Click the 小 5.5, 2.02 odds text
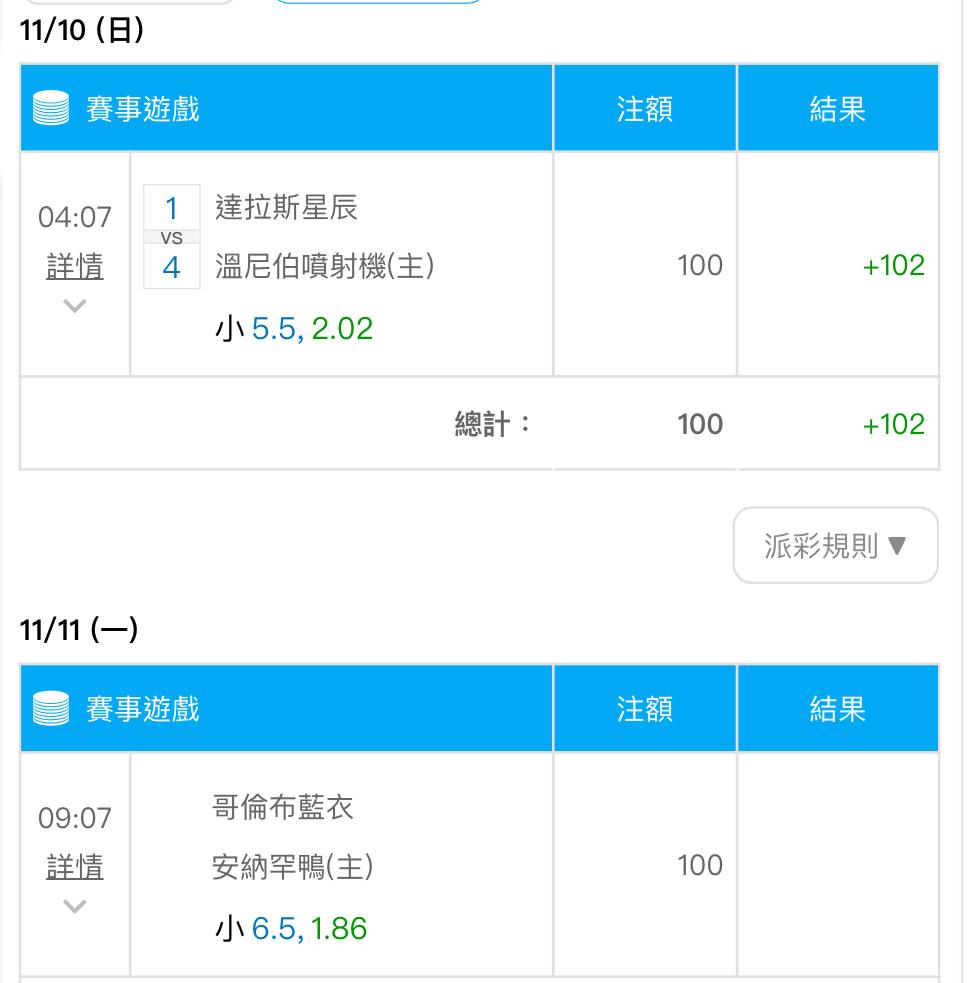Image resolution: width=975 pixels, height=983 pixels. click(x=294, y=328)
